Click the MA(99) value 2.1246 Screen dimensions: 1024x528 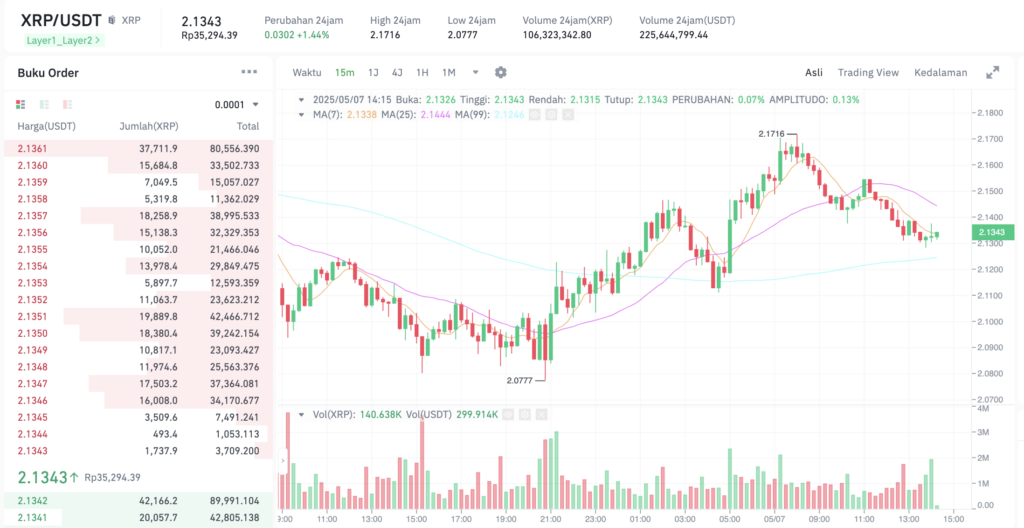click(x=509, y=114)
